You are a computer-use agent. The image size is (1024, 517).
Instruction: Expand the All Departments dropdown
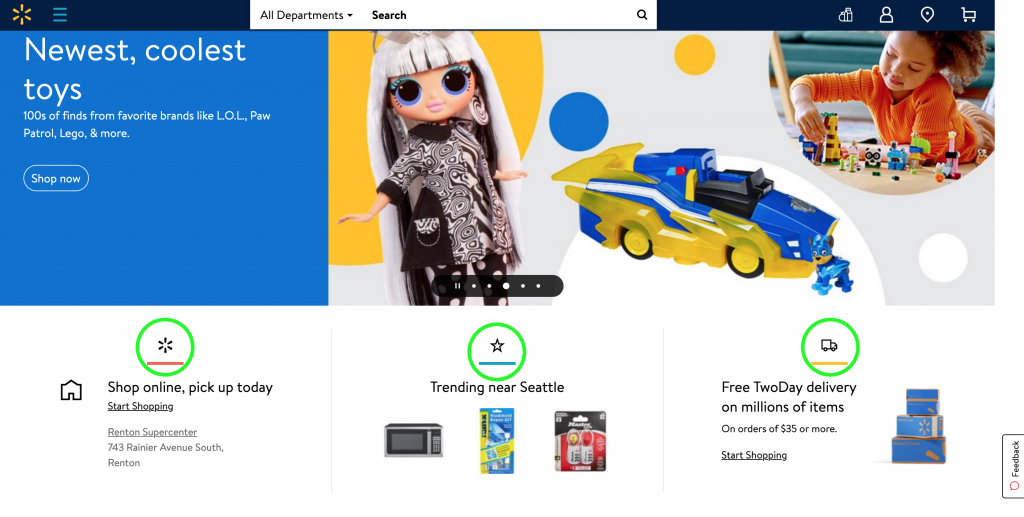coord(306,15)
